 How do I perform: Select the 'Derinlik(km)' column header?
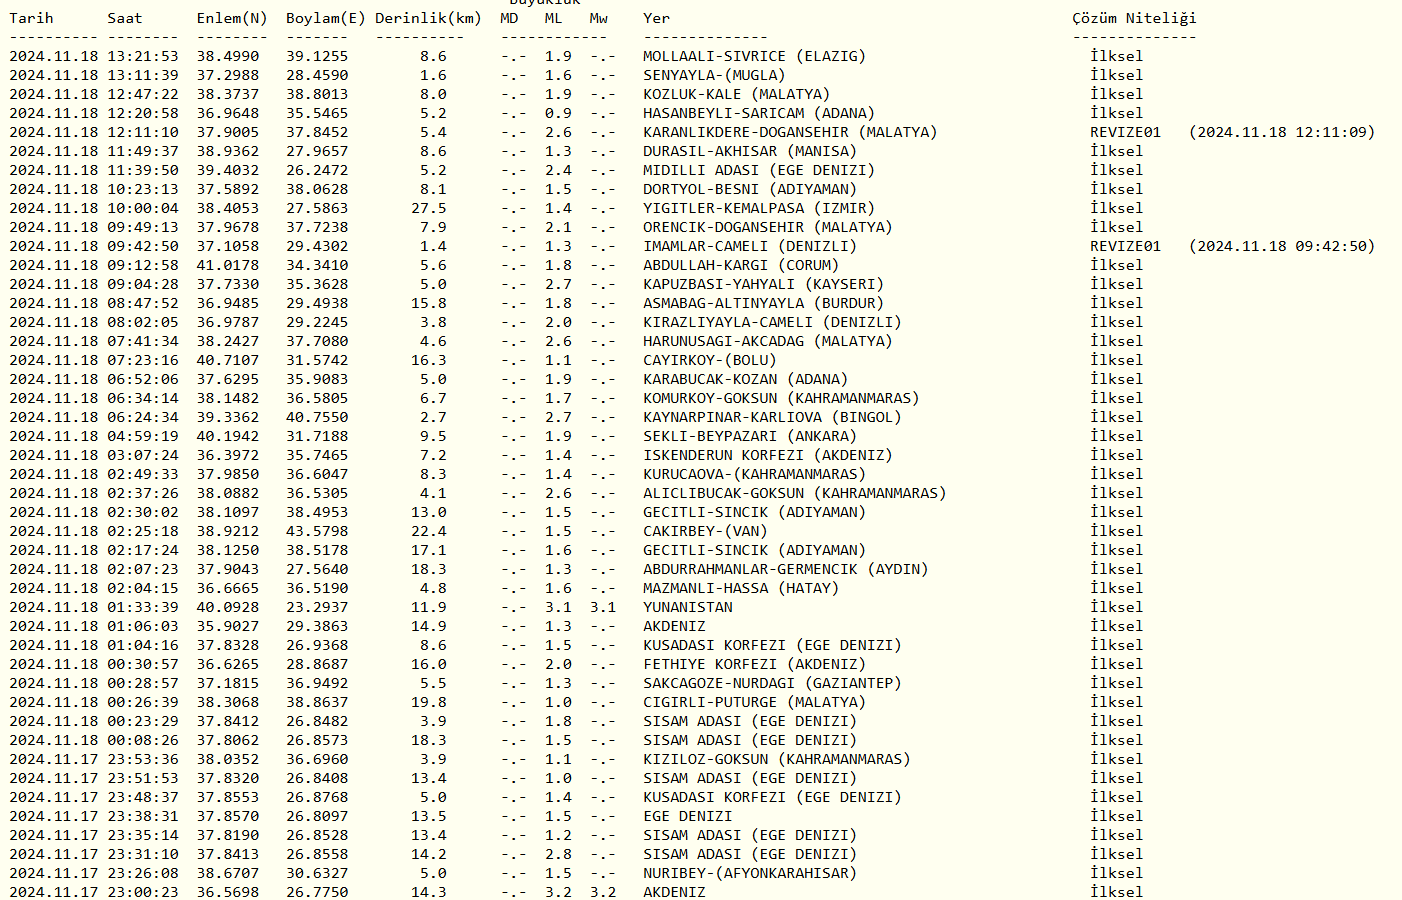[429, 18]
